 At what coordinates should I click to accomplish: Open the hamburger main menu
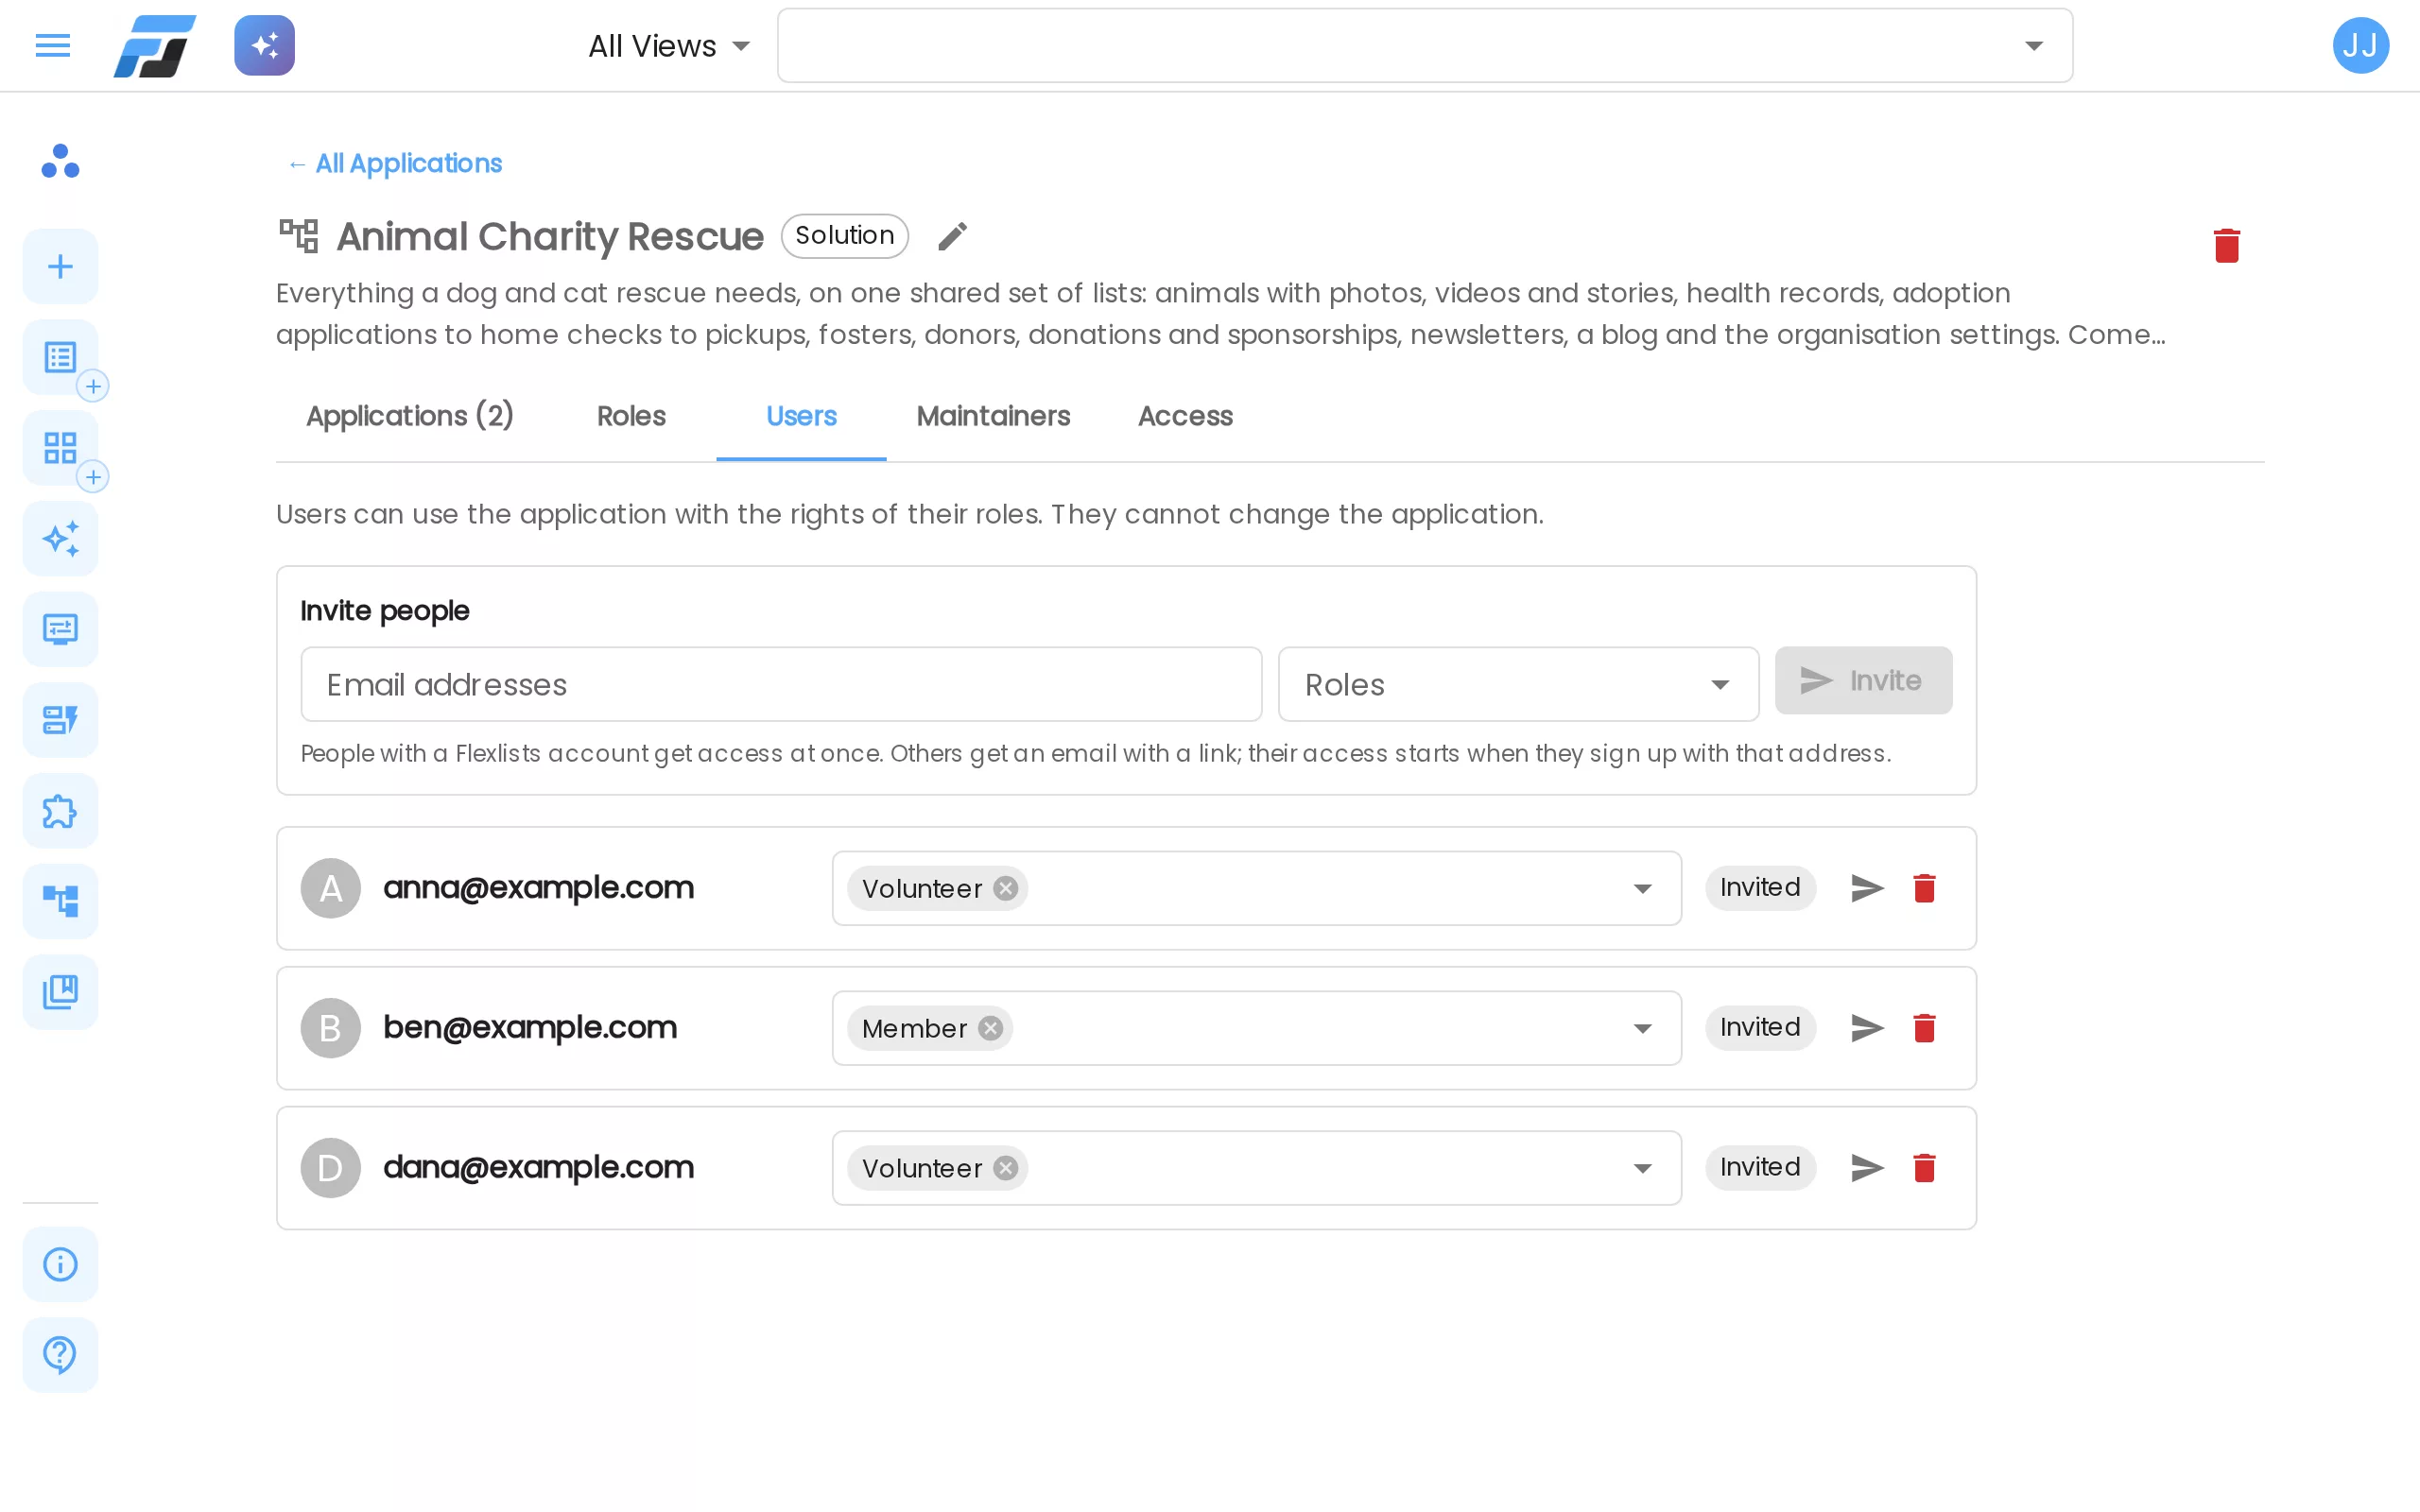click(53, 46)
